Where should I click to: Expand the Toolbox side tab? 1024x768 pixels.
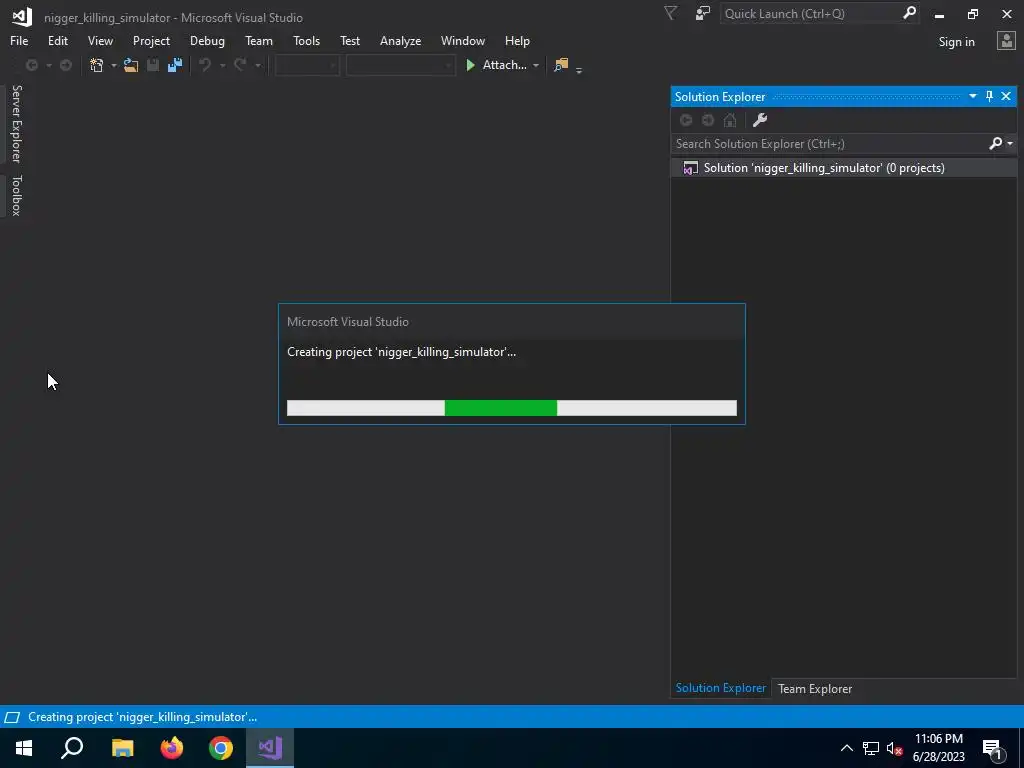[16, 195]
